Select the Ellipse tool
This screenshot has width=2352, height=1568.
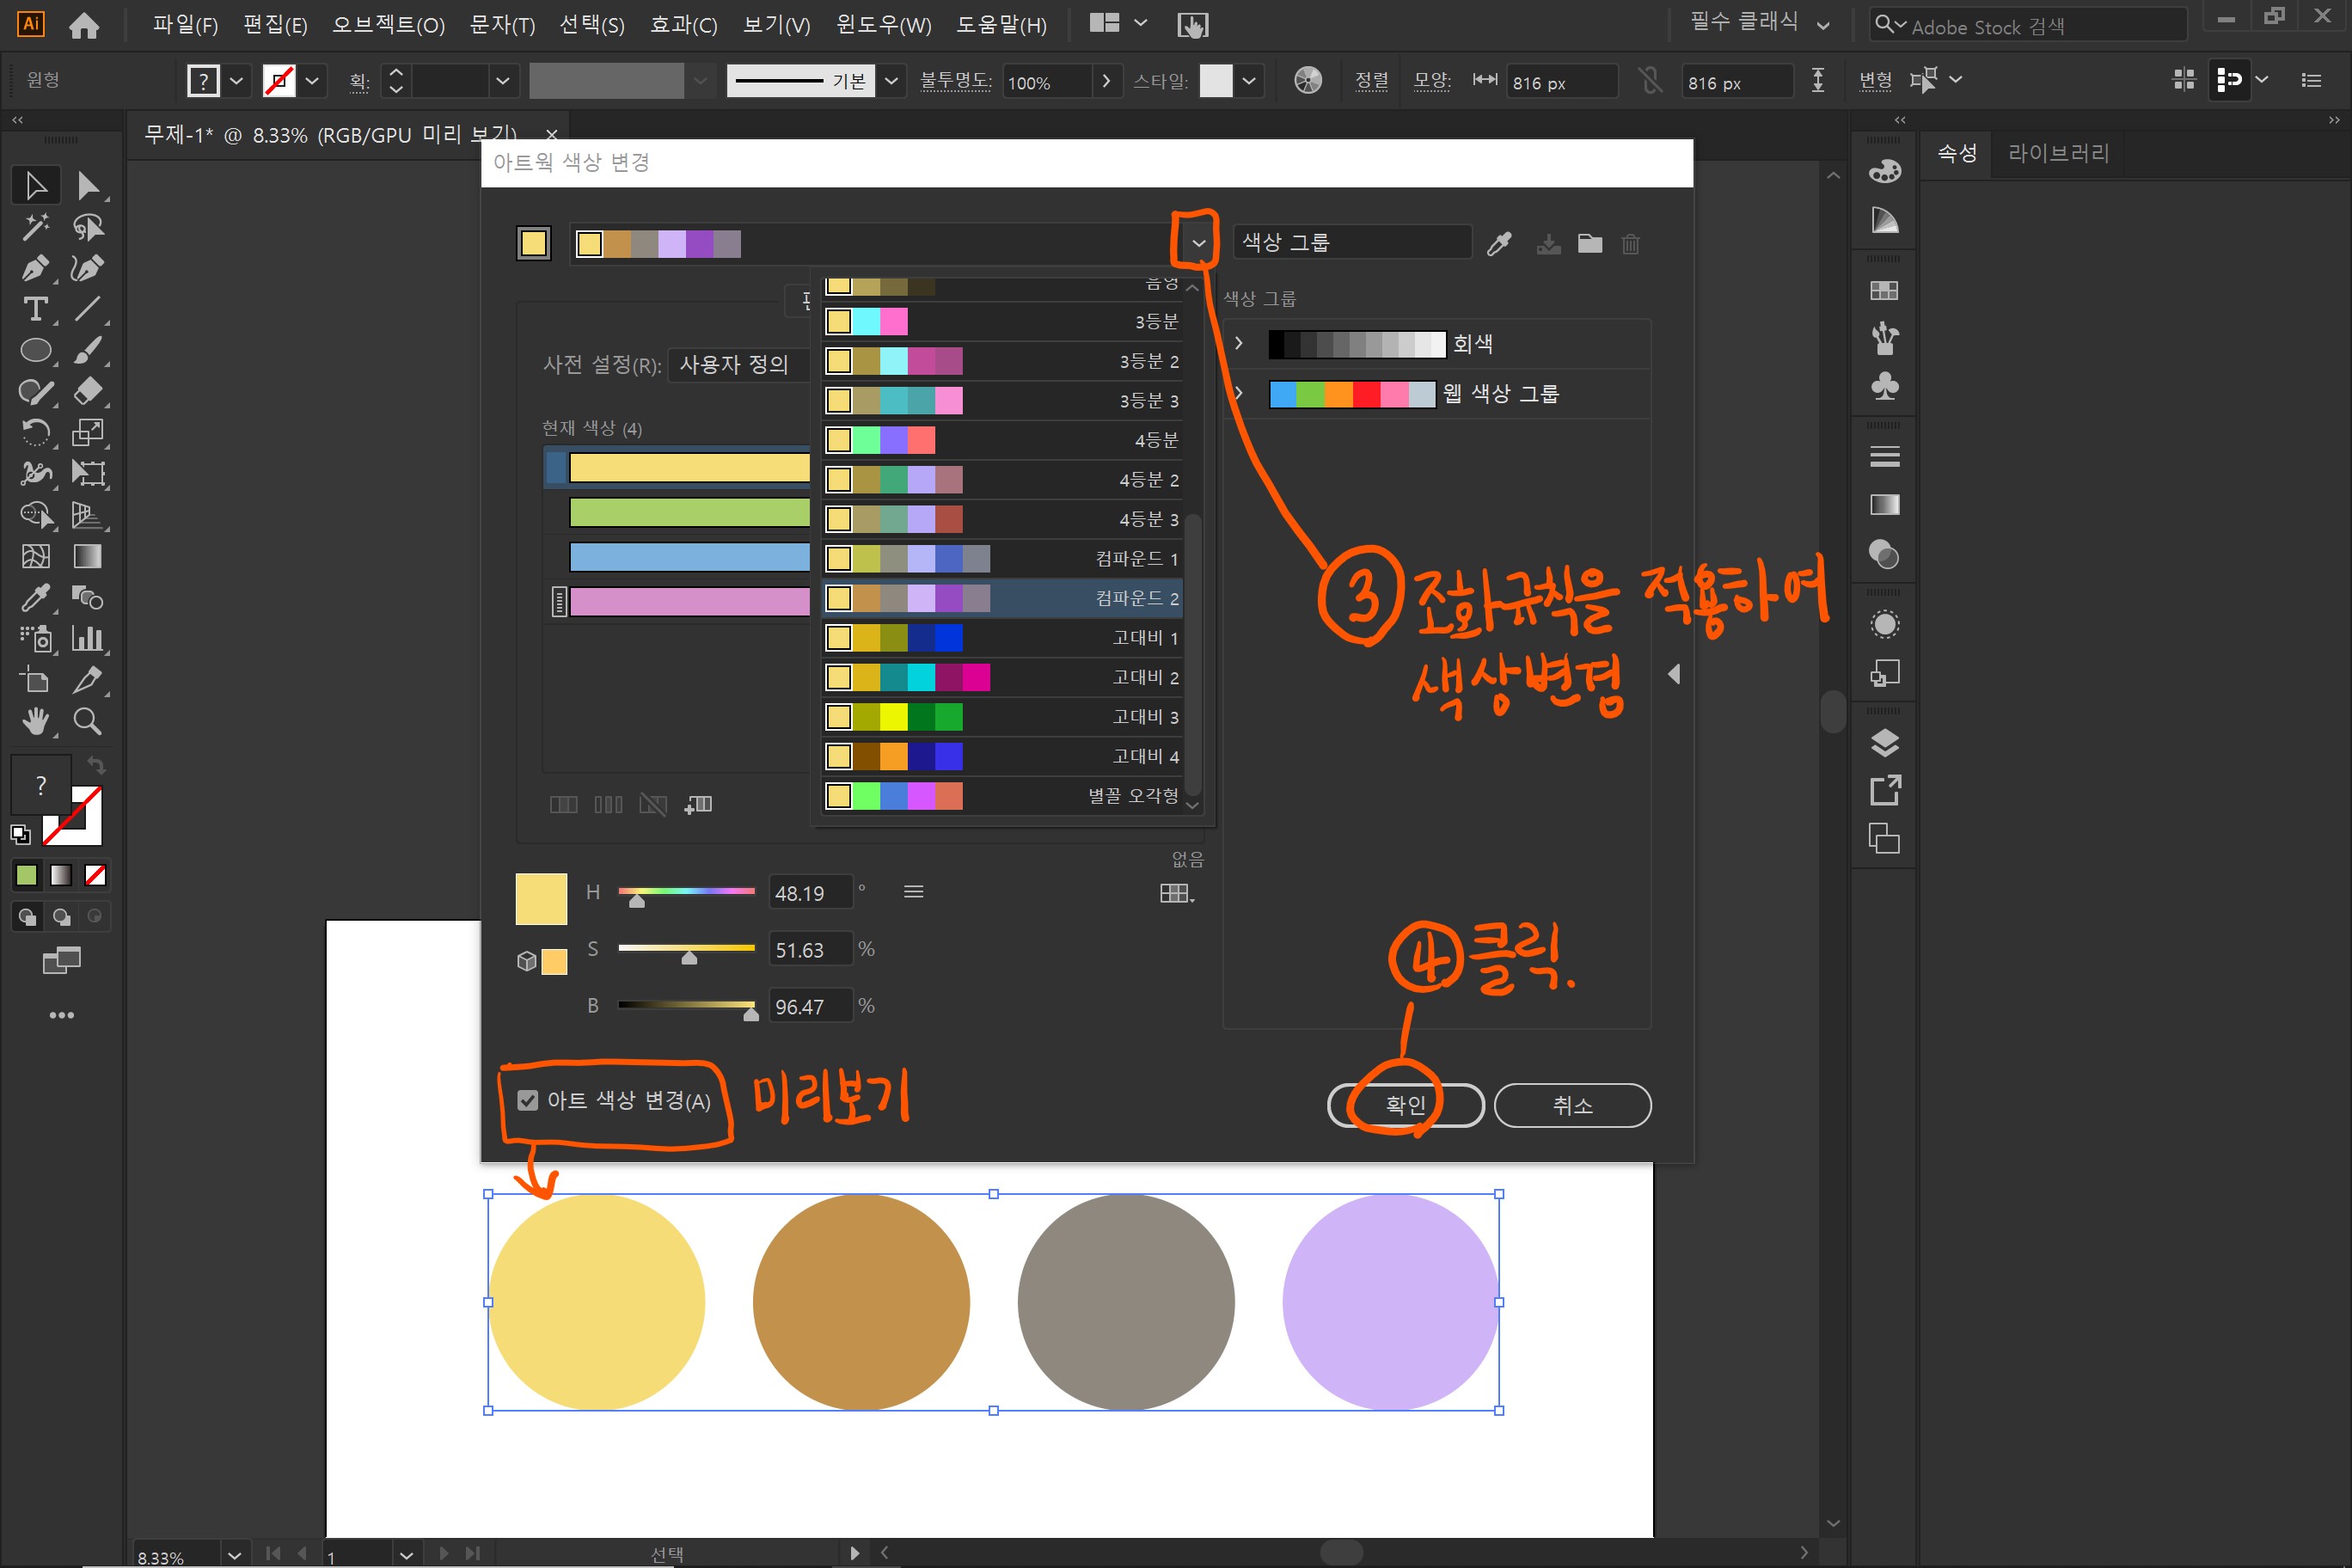[35, 350]
